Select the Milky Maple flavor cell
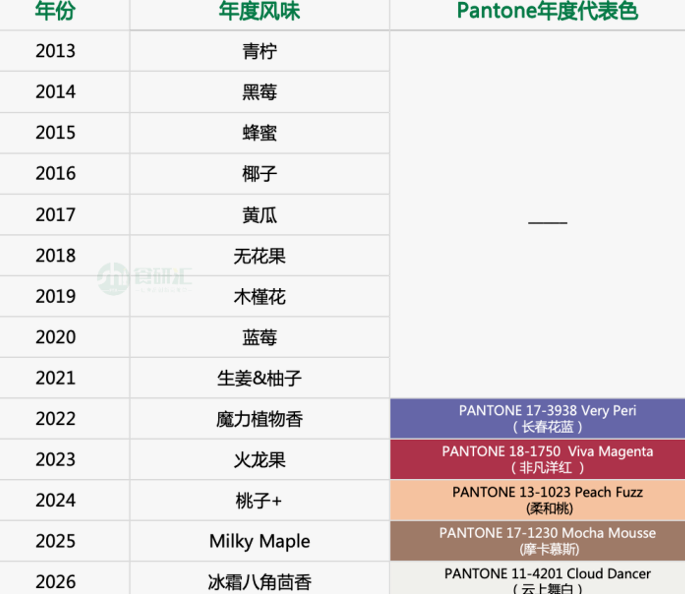 point(259,541)
